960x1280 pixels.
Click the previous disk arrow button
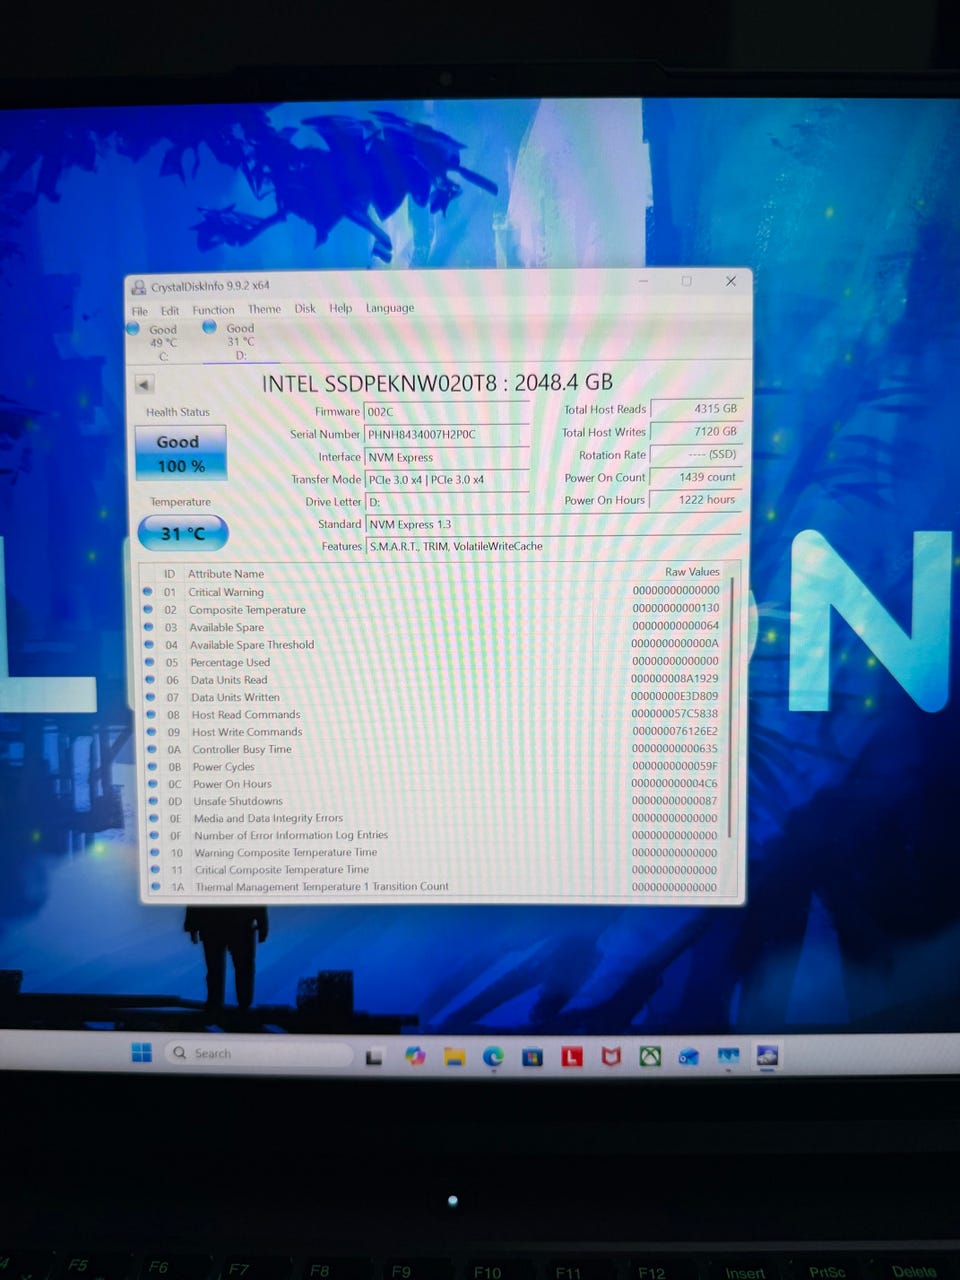(144, 384)
